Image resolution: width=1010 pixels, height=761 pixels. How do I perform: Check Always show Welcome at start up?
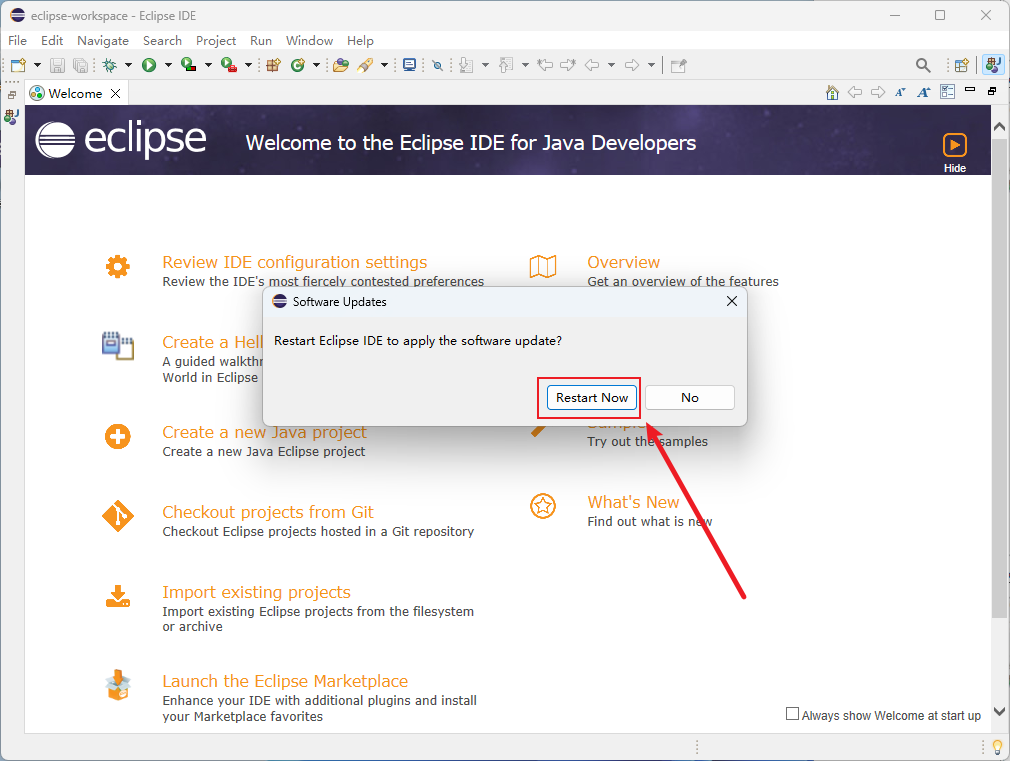point(792,714)
